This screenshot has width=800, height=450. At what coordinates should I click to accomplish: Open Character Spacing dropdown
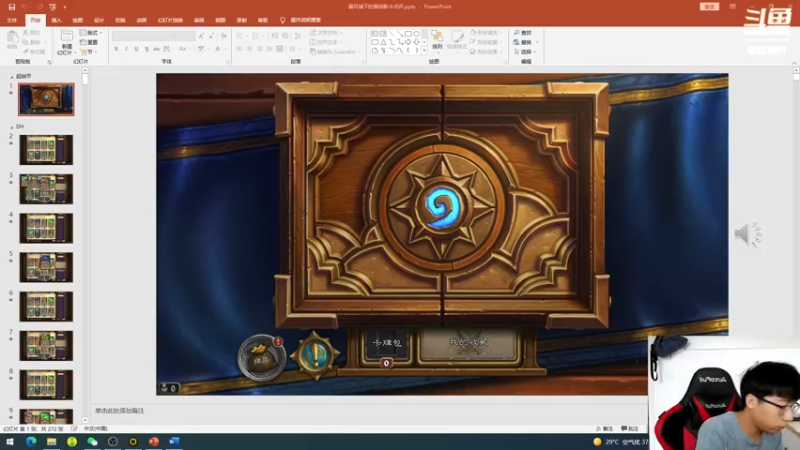[167, 49]
